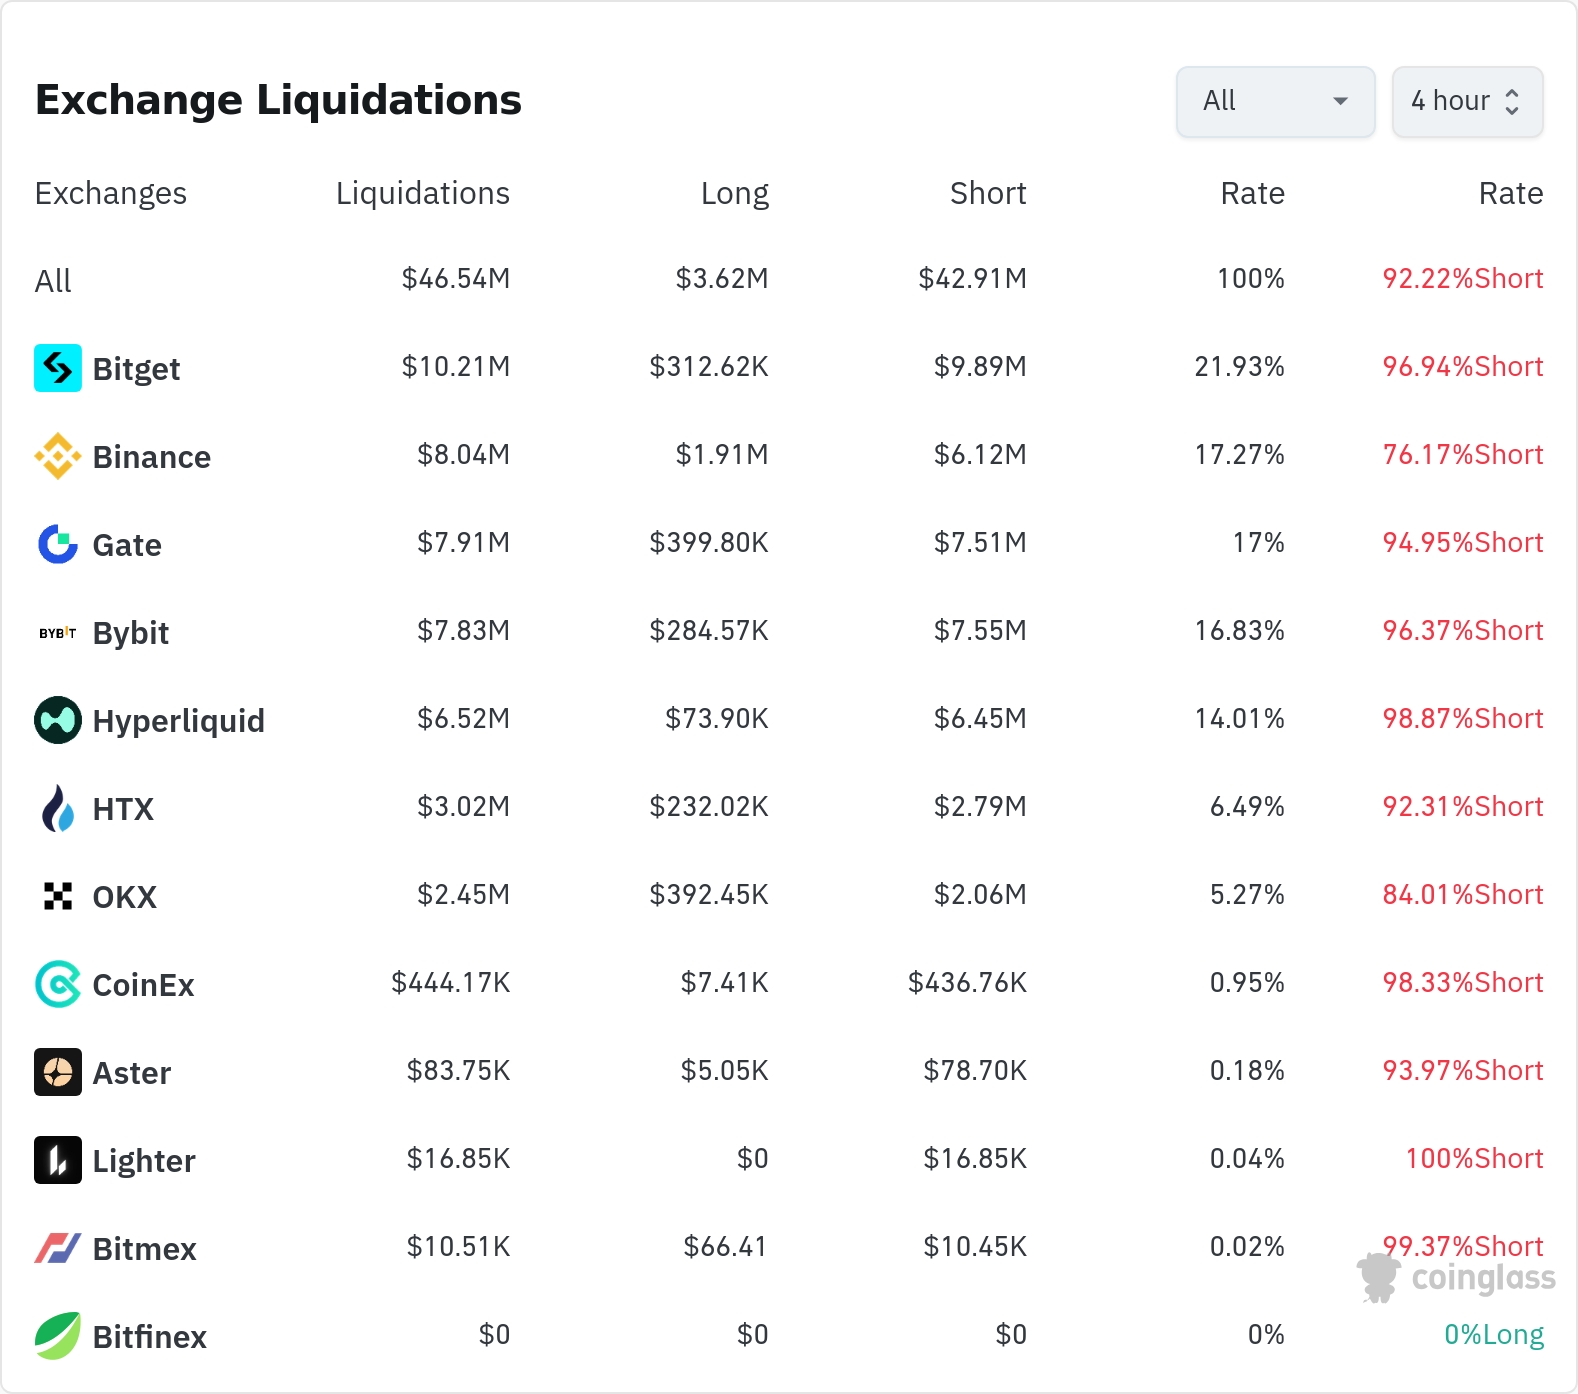Click the OKX checkered logo icon
1578x1394 pixels.
coord(58,896)
